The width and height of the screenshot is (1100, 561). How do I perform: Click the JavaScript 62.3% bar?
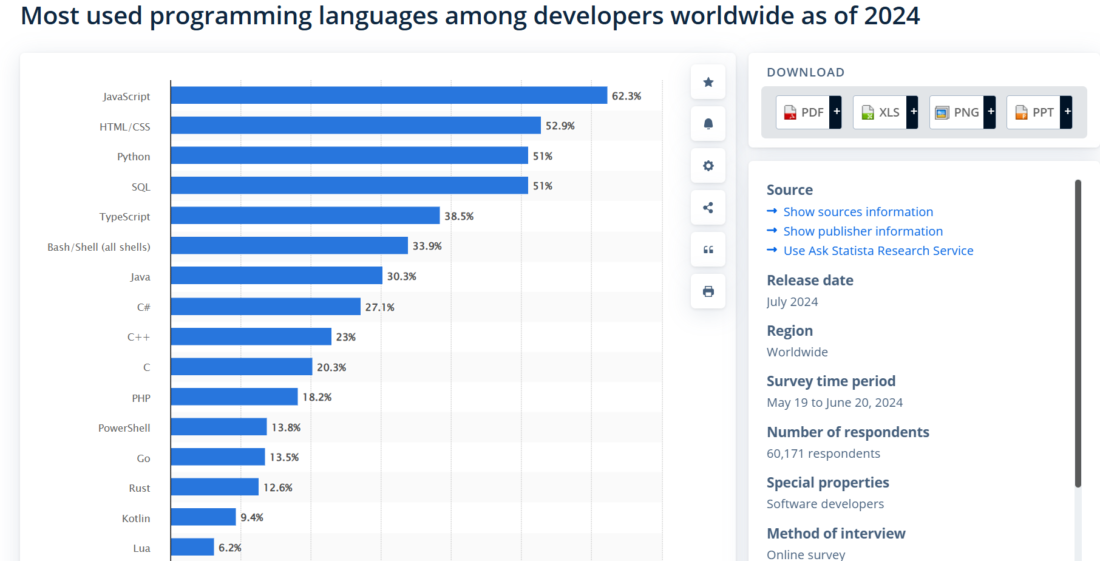tap(388, 96)
